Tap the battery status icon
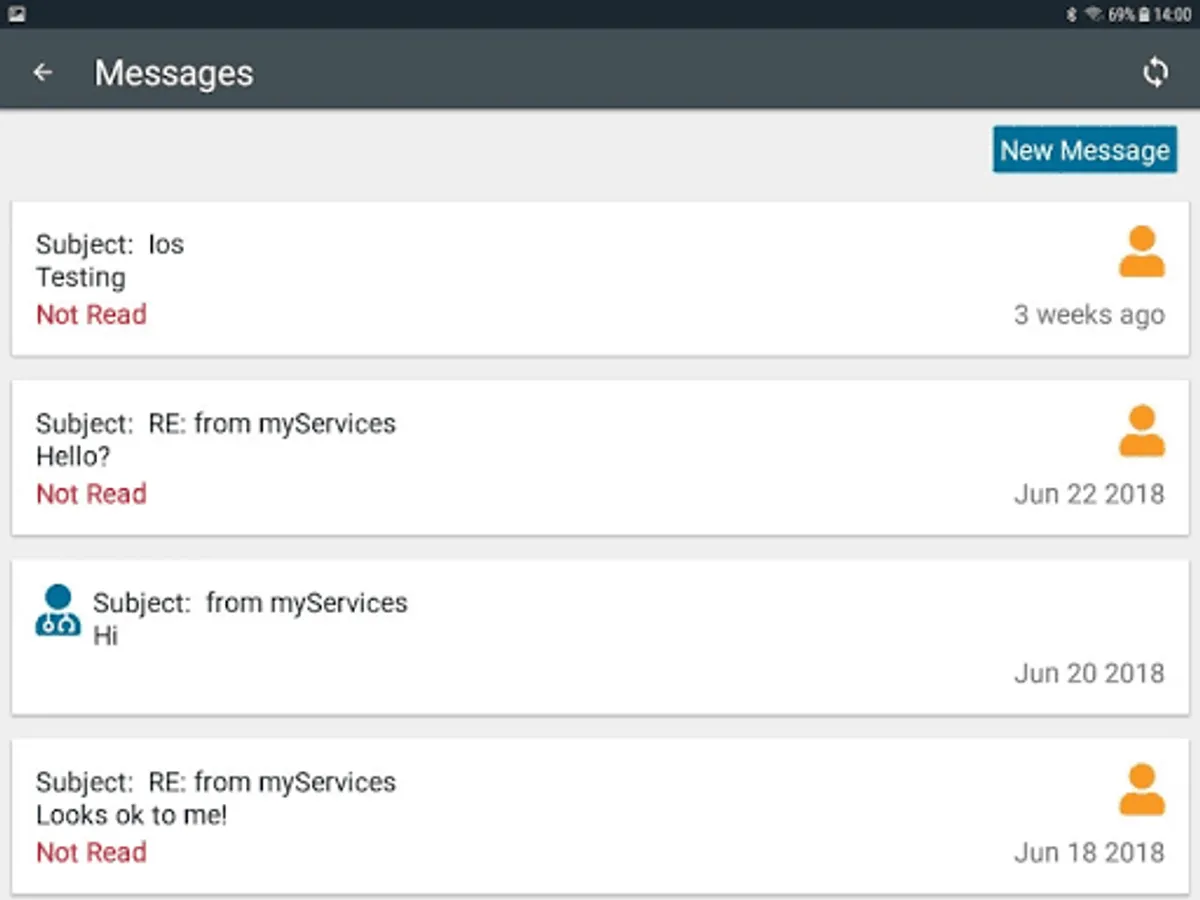Screen dimensions: 1200x900 tap(1143, 15)
